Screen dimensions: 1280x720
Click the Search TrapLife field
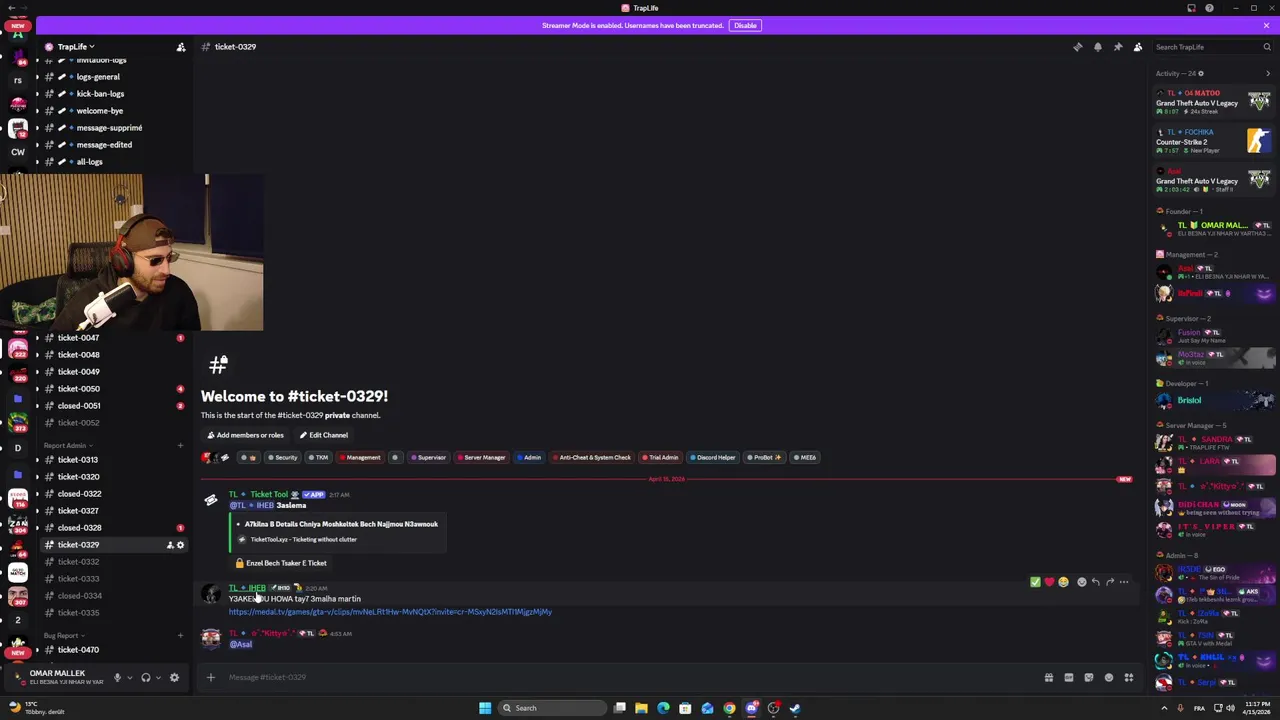pos(1213,47)
